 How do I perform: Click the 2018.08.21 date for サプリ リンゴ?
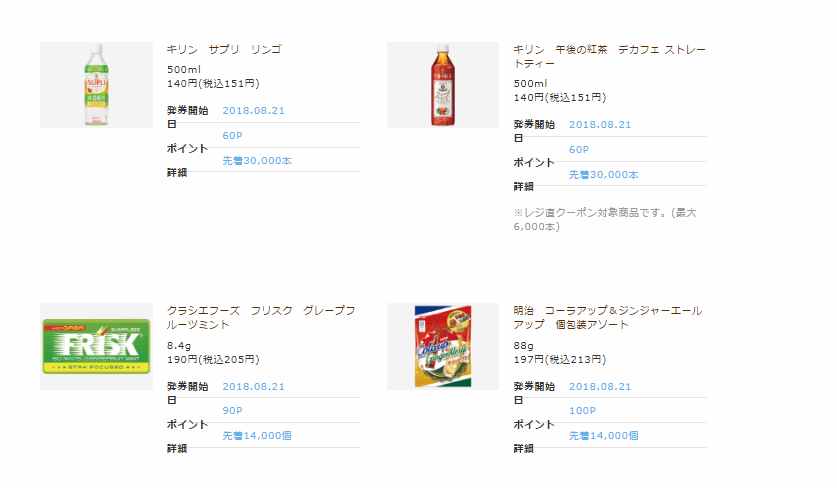coord(253,110)
